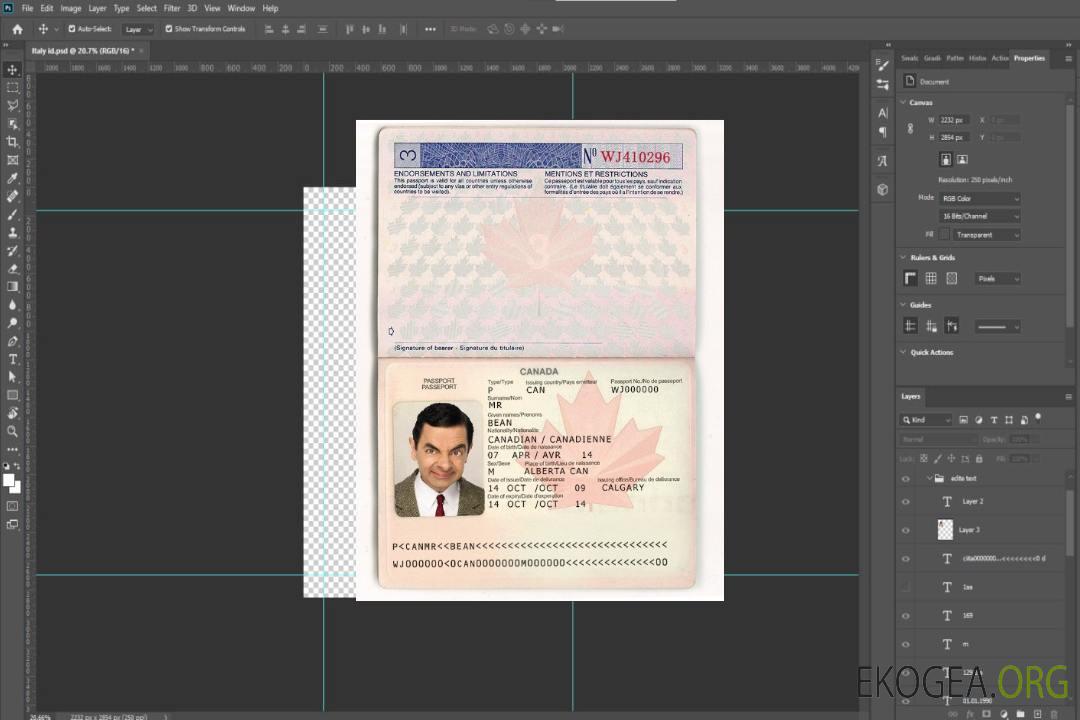Select the Crop tool
1080x720 pixels.
[12, 142]
